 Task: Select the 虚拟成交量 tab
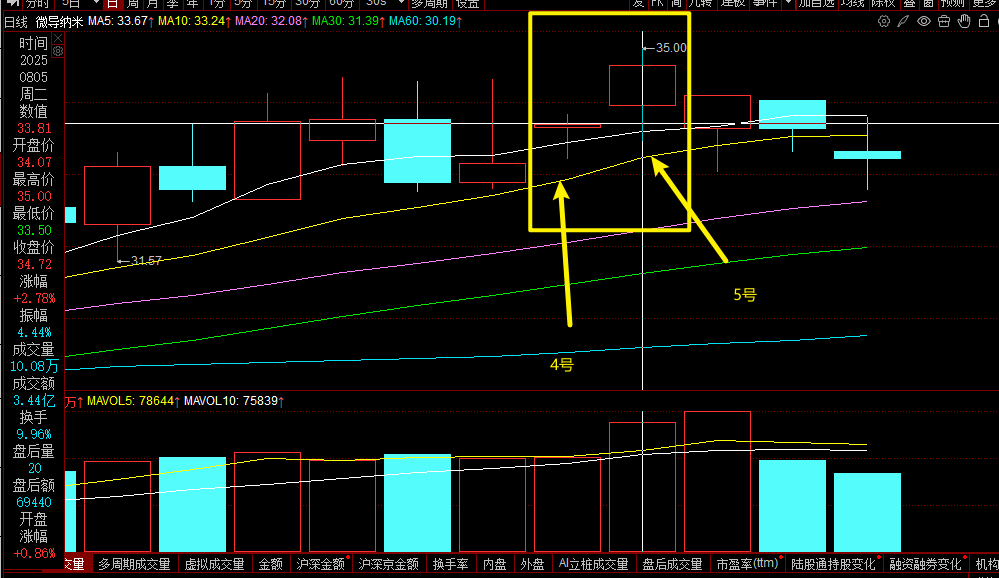click(x=212, y=565)
